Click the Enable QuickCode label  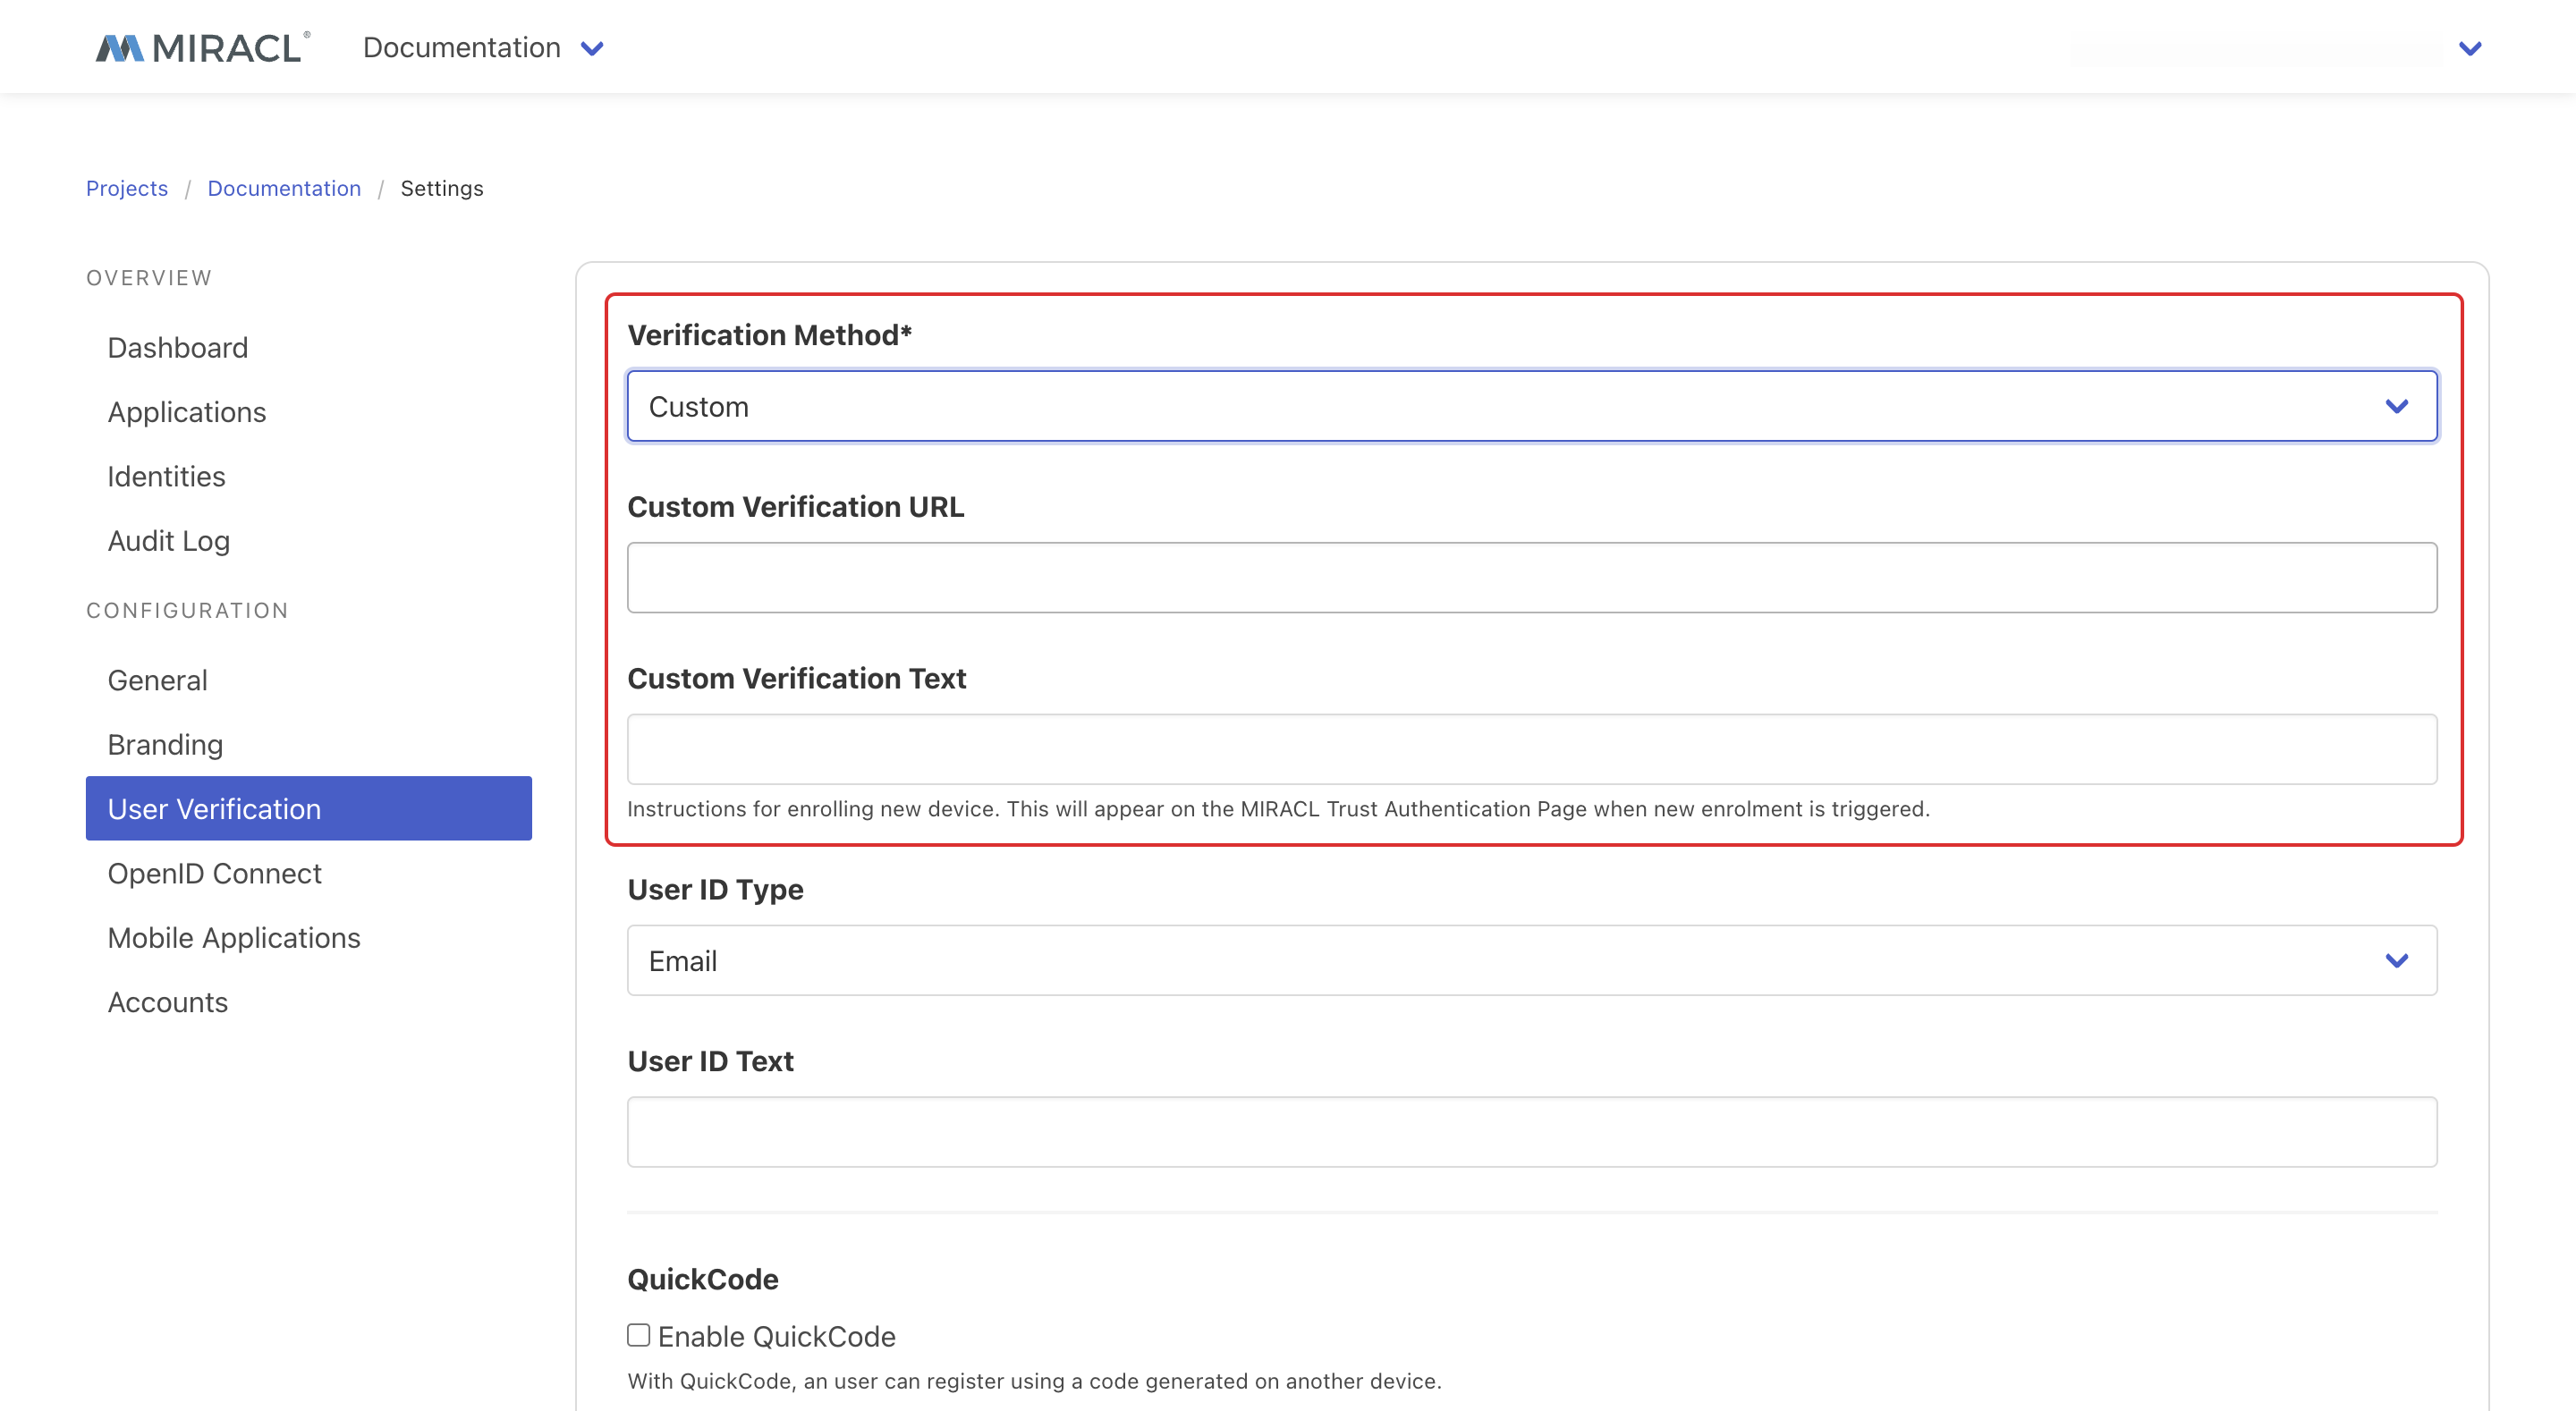click(x=776, y=1336)
